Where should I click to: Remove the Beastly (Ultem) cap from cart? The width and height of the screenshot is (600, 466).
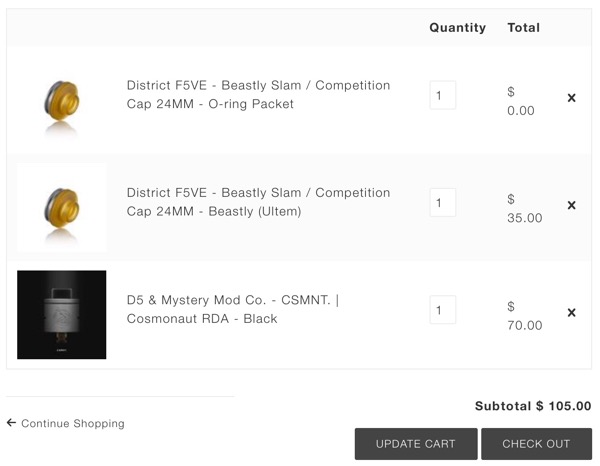pyautogui.click(x=571, y=205)
